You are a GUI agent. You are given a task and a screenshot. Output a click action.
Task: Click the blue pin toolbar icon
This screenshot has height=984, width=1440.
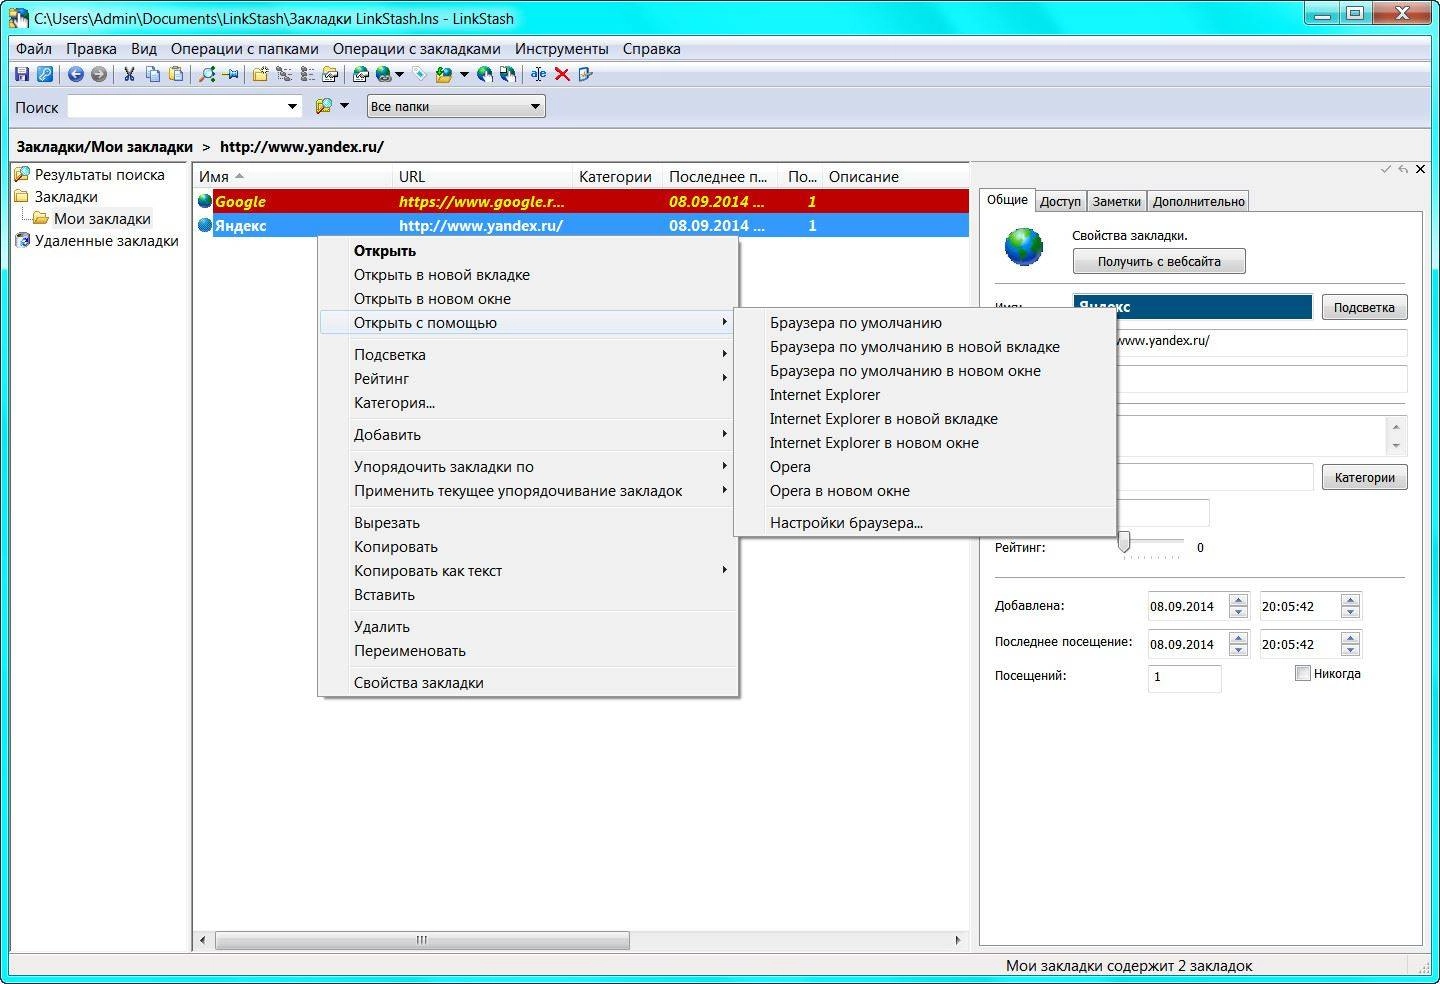[x=230, y=74]
